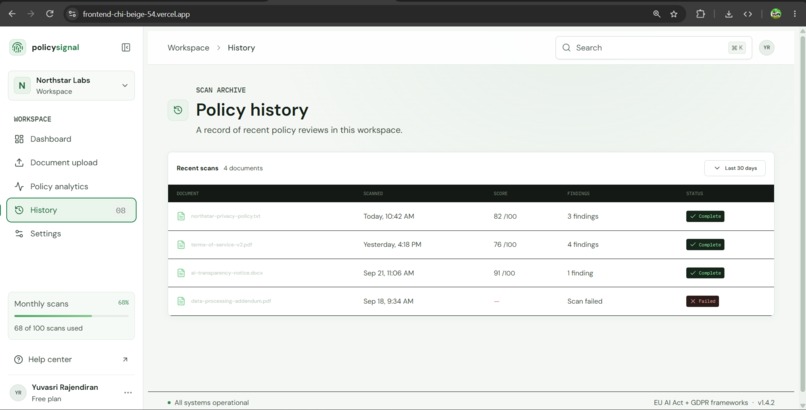806x410 pixels.
Task: Click the SCORE column header
Action: [500, 194]
